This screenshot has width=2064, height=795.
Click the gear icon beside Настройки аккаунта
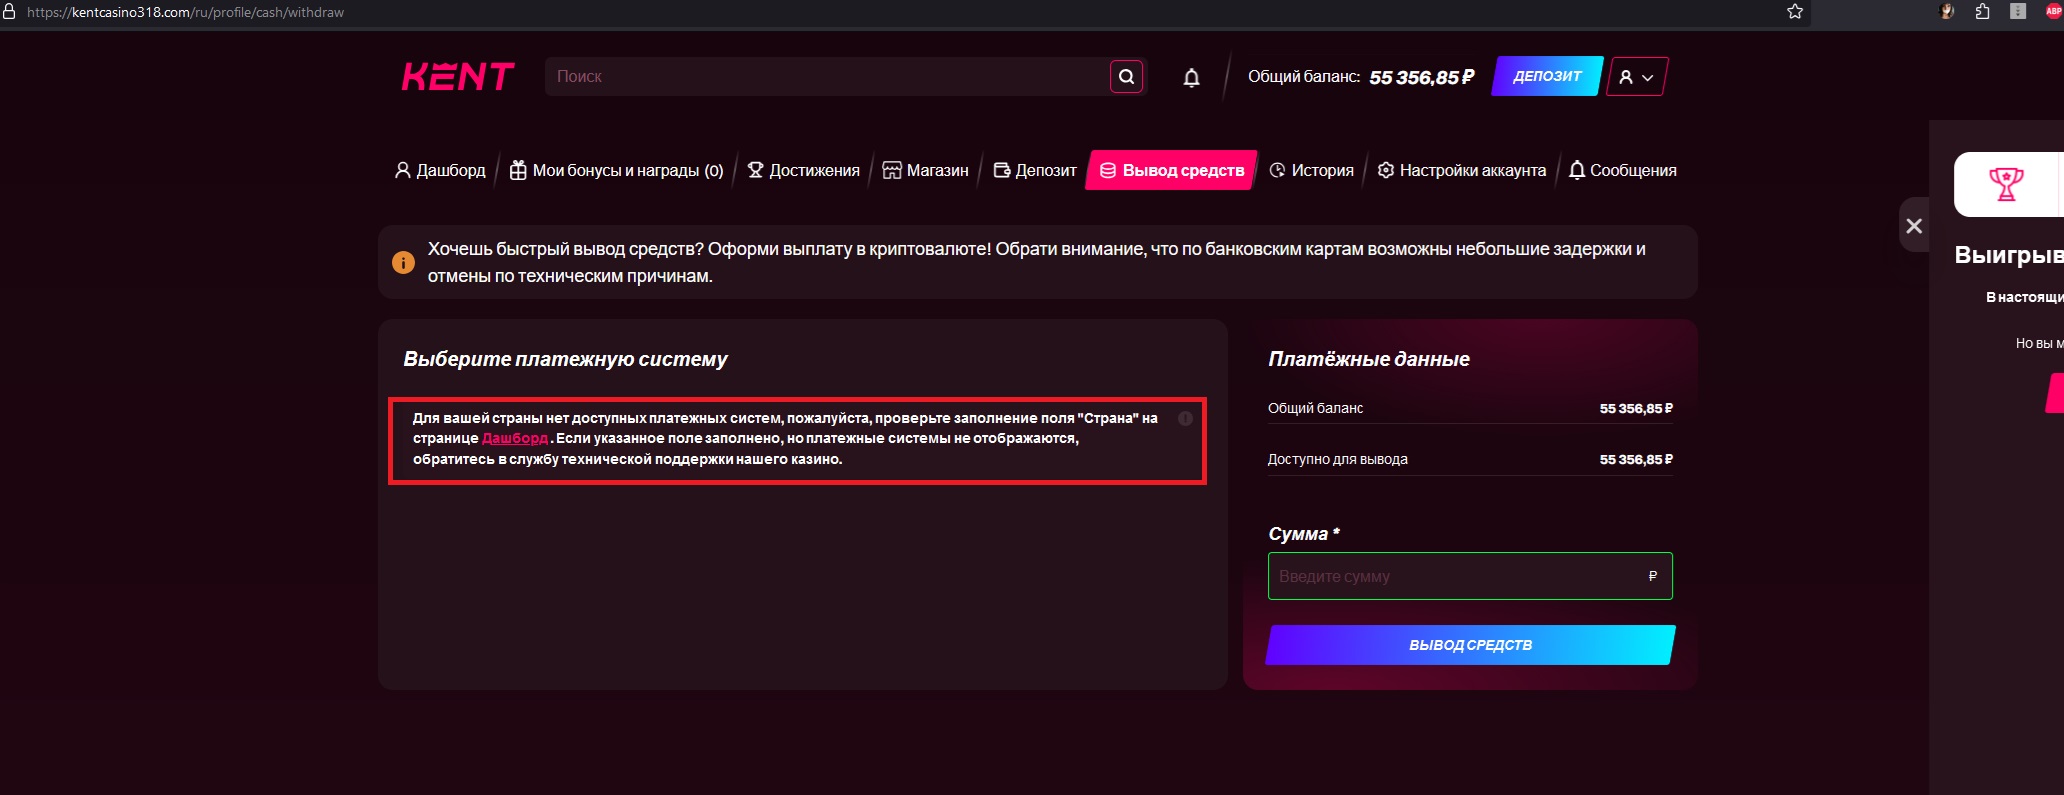coord(1386,170)
